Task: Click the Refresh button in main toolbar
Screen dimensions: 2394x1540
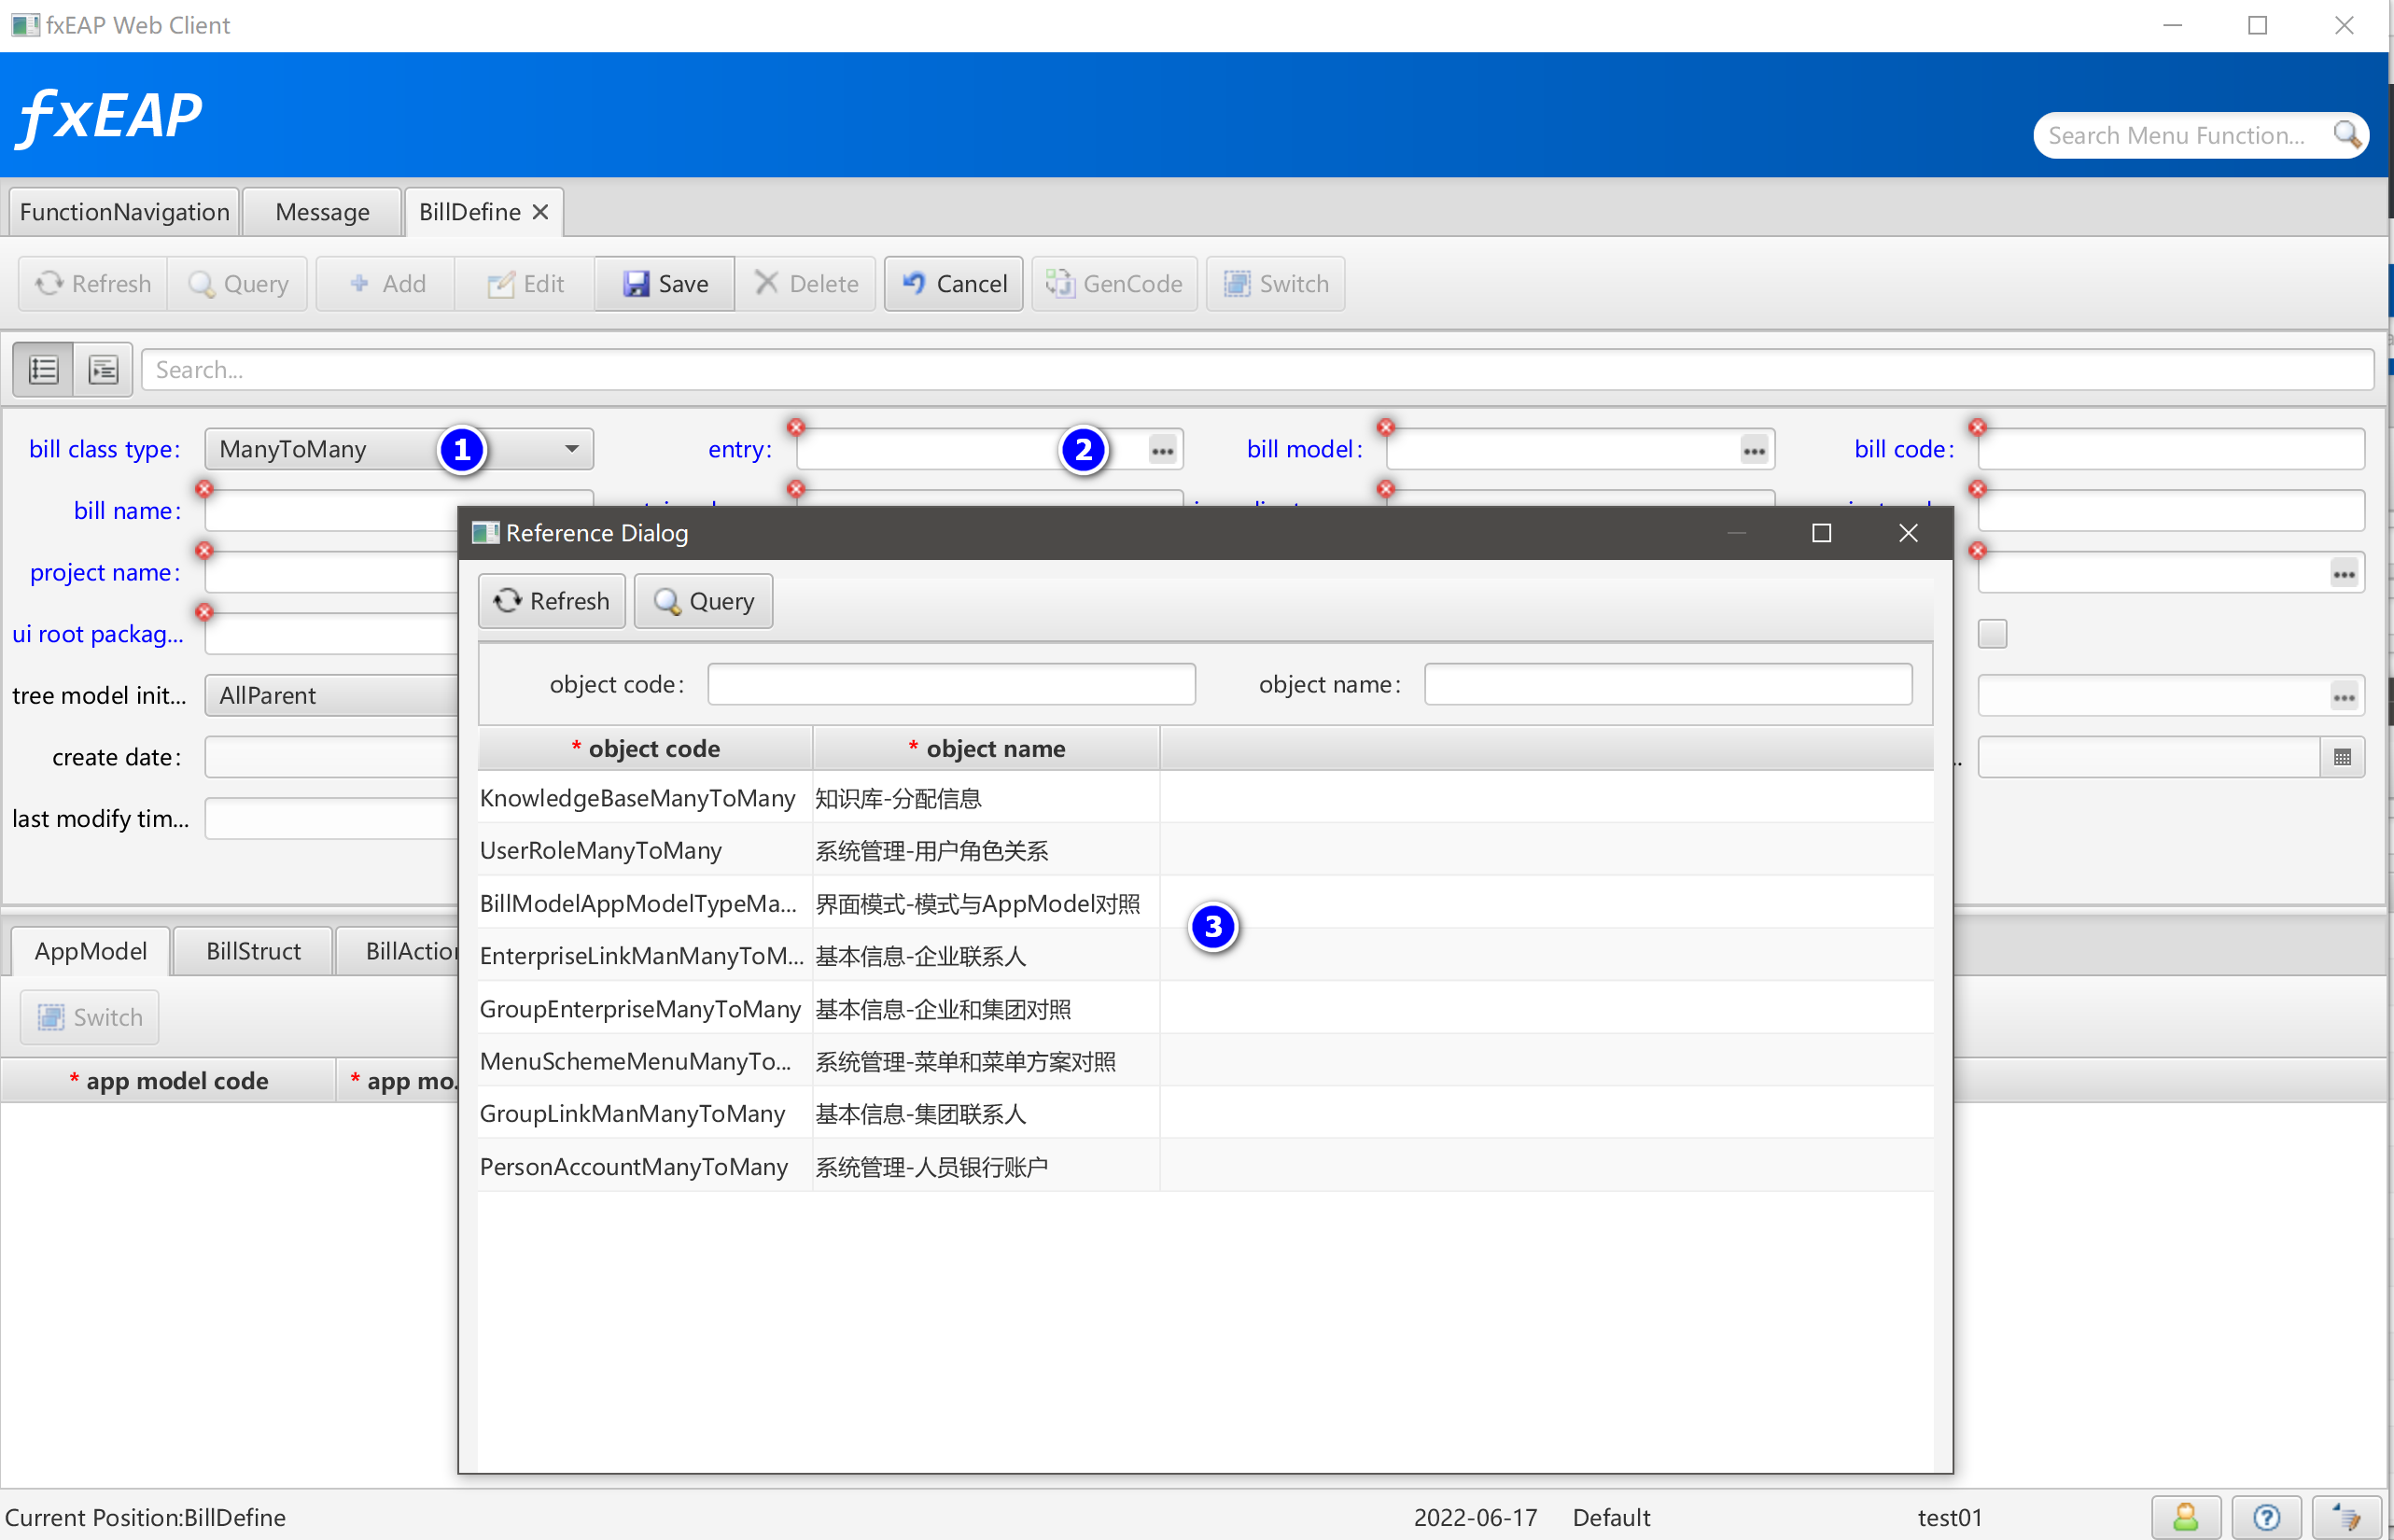Action: [x=93, y=284]
